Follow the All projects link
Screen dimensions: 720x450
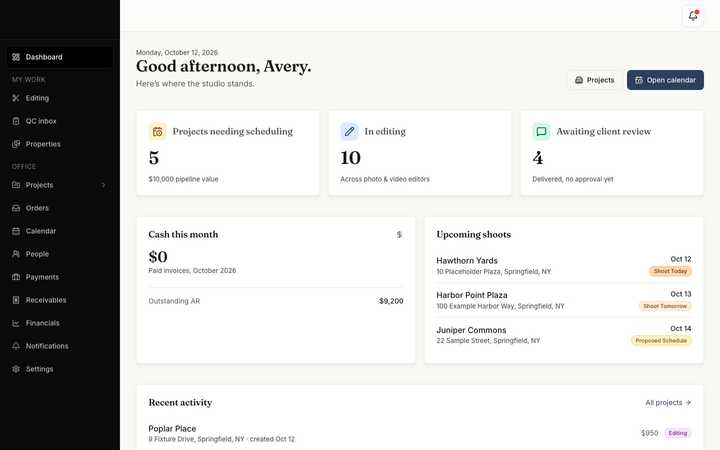668,402
